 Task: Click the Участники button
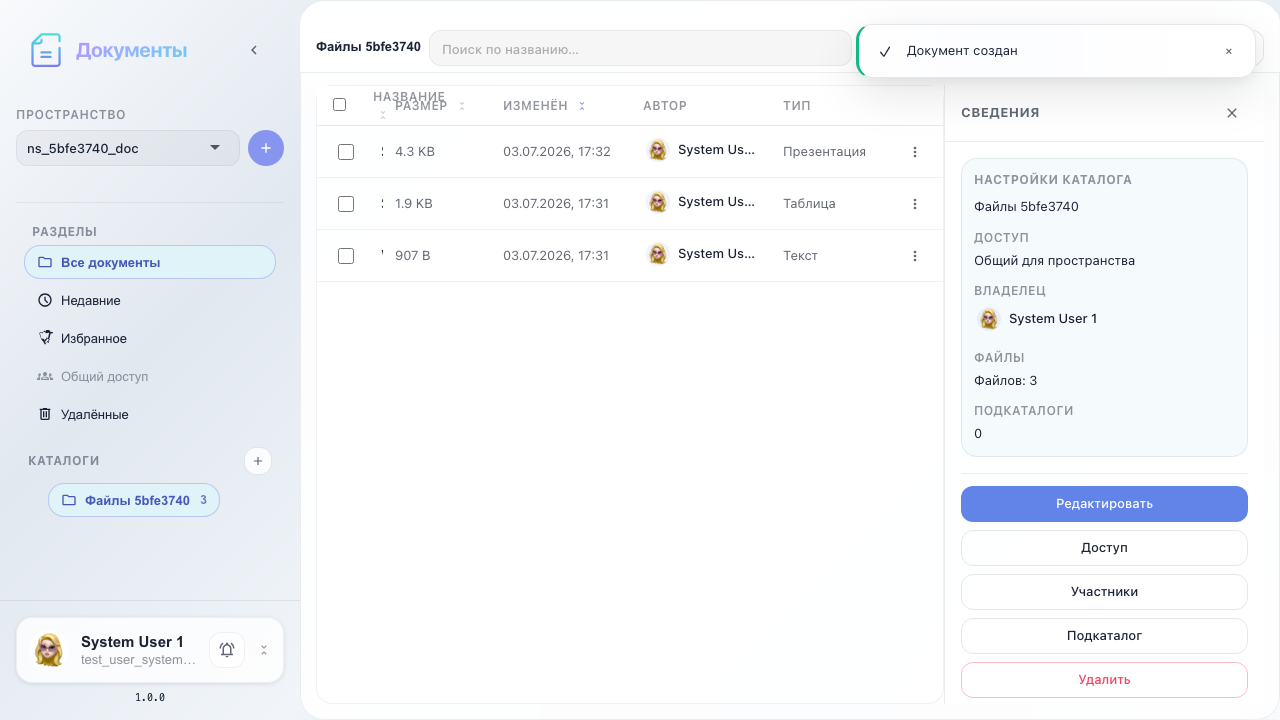coord(1104,592)
